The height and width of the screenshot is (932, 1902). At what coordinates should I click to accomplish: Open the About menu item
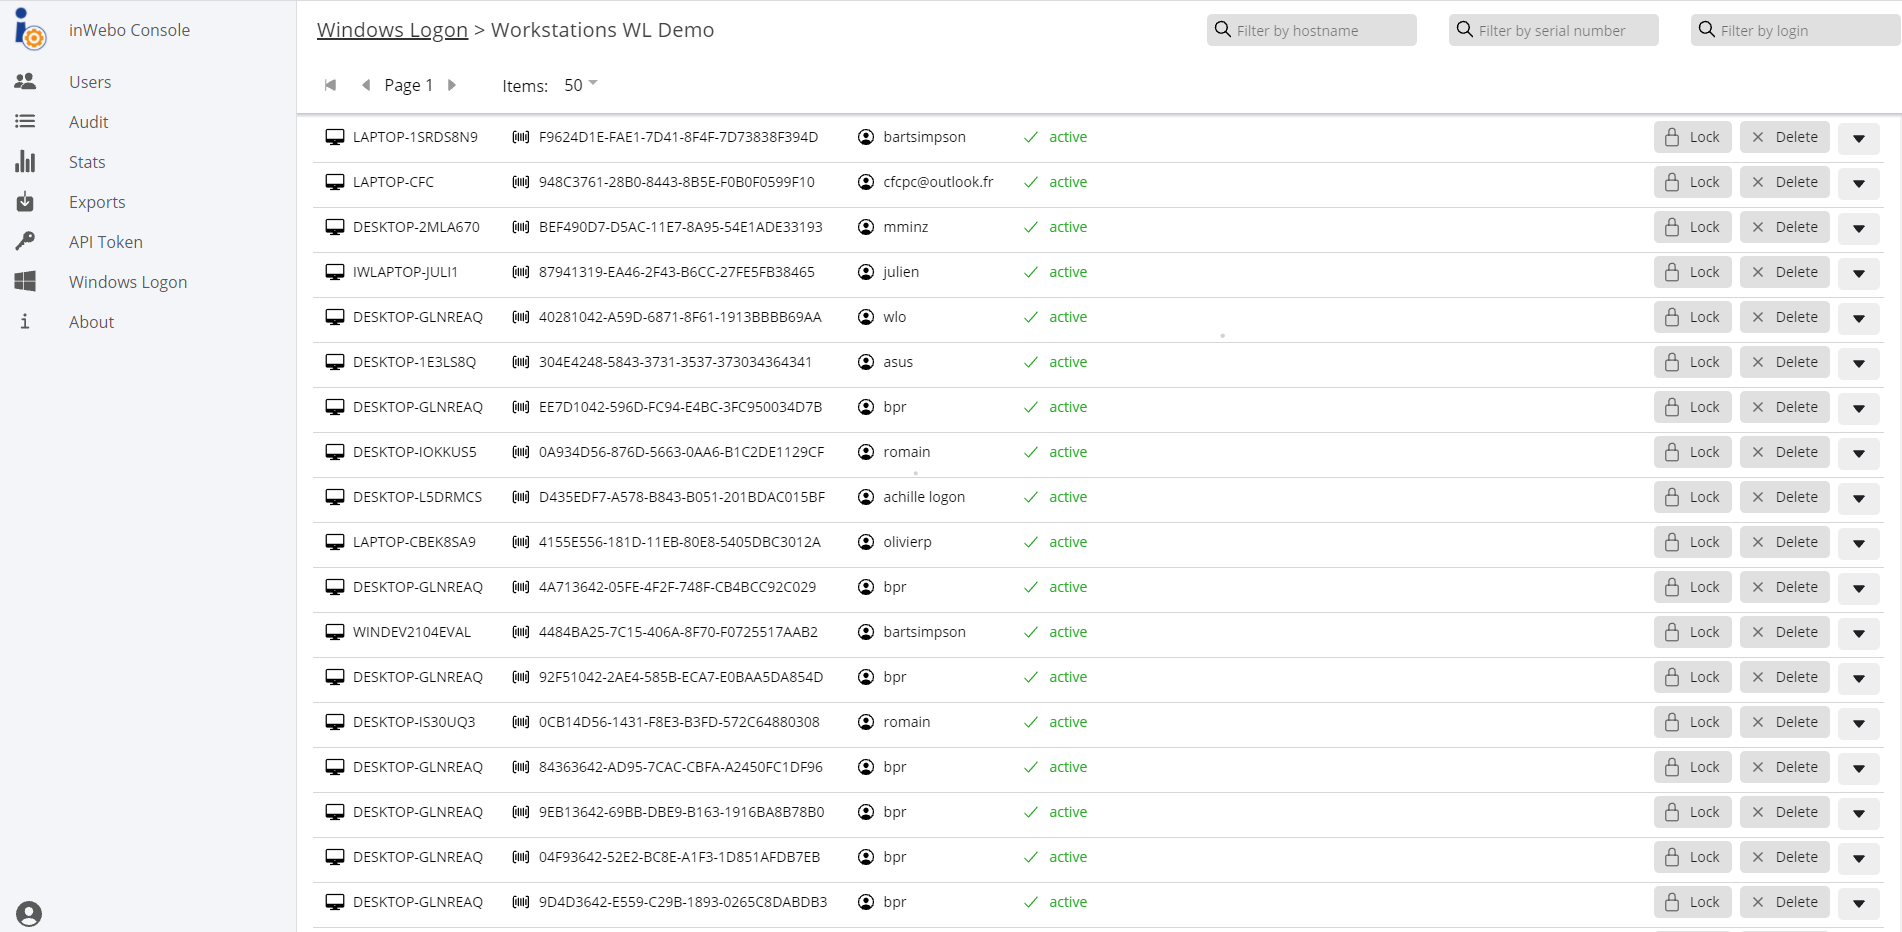[91, 322]
